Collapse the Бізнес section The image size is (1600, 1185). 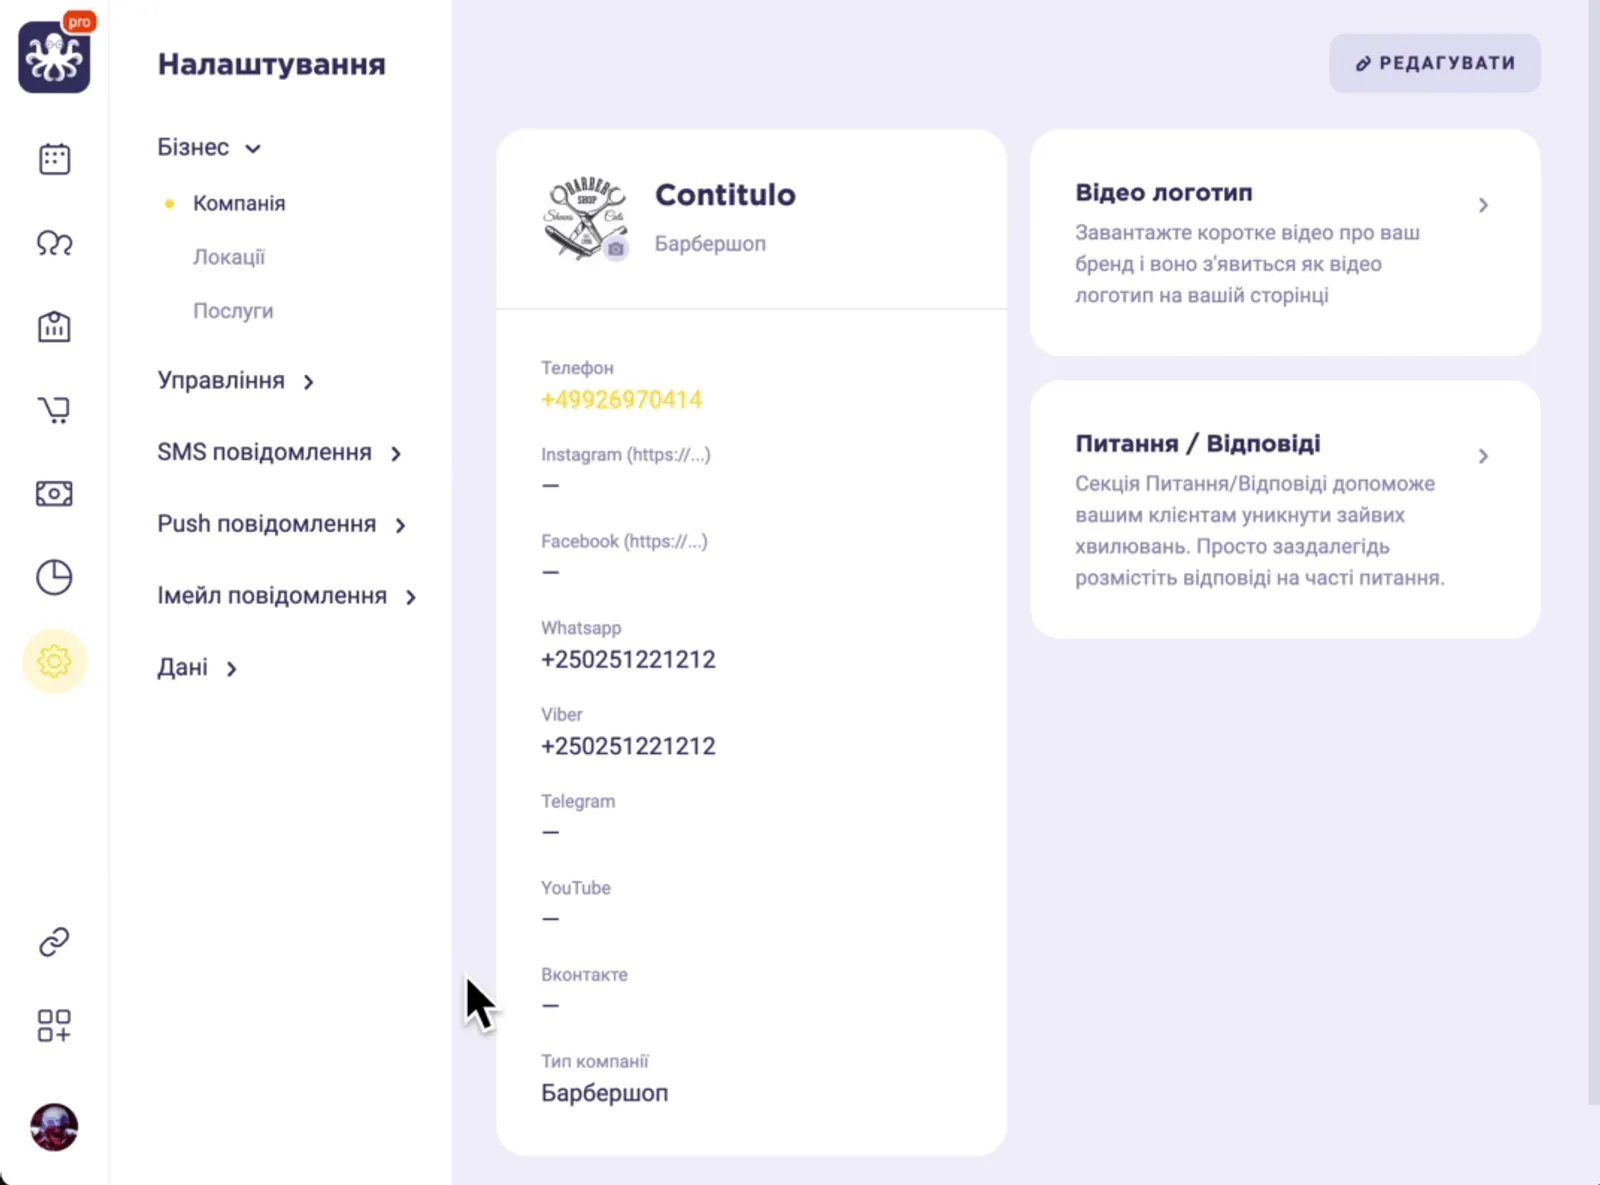pos(208,148)
